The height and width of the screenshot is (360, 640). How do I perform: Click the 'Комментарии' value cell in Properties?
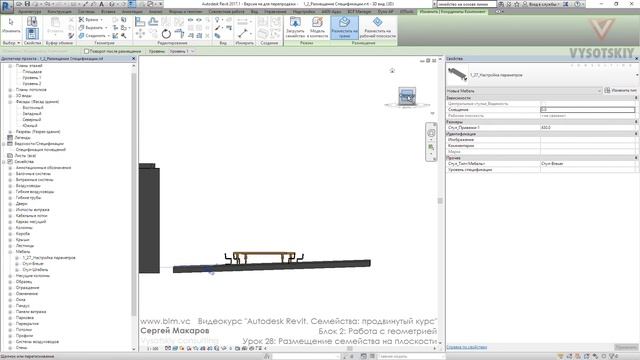coord(588,146)
